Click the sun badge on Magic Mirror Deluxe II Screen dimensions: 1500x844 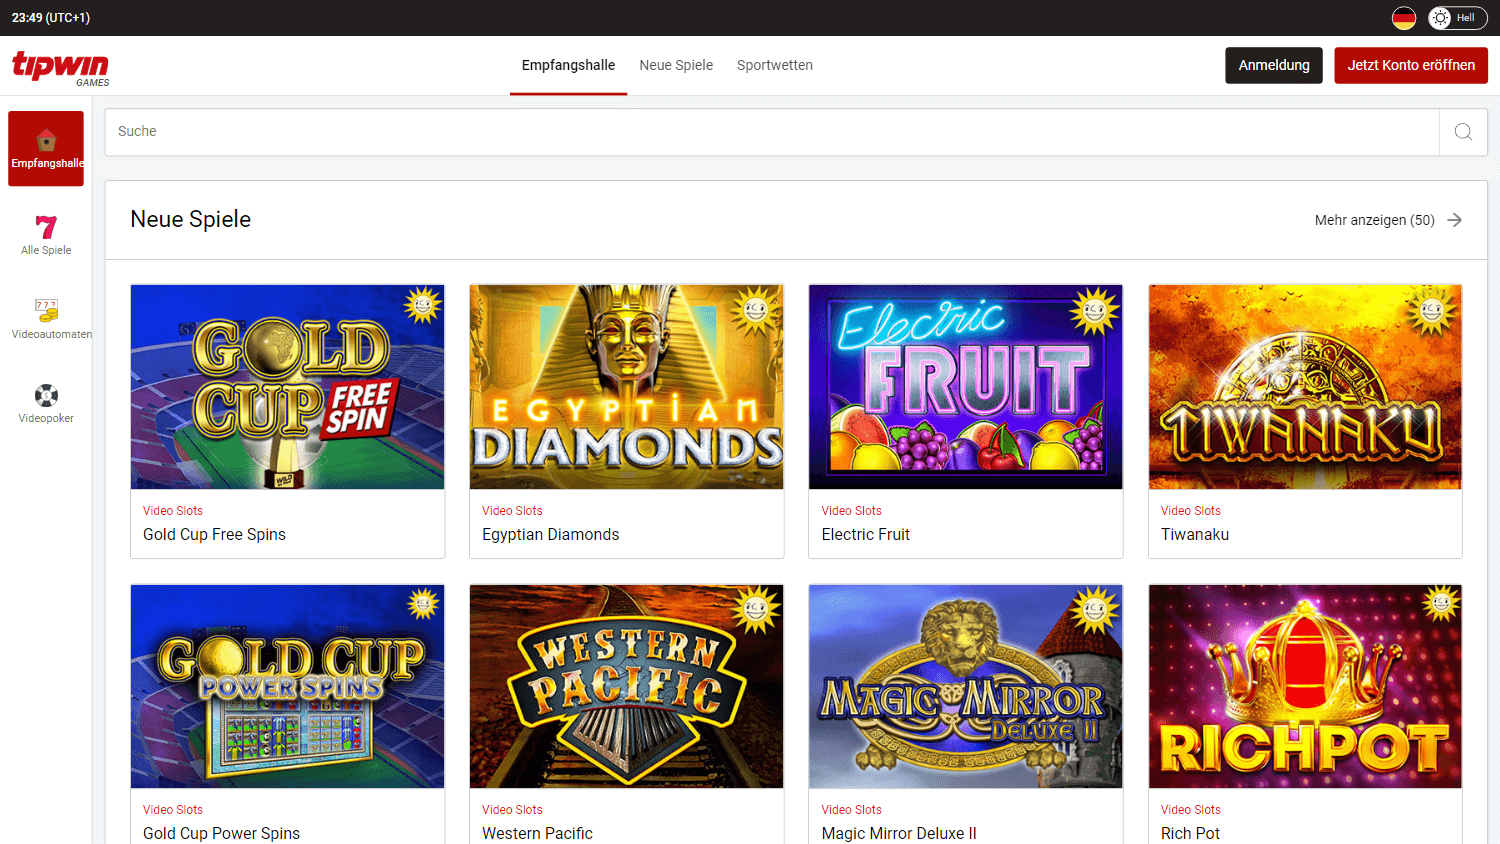(1095, 609)
